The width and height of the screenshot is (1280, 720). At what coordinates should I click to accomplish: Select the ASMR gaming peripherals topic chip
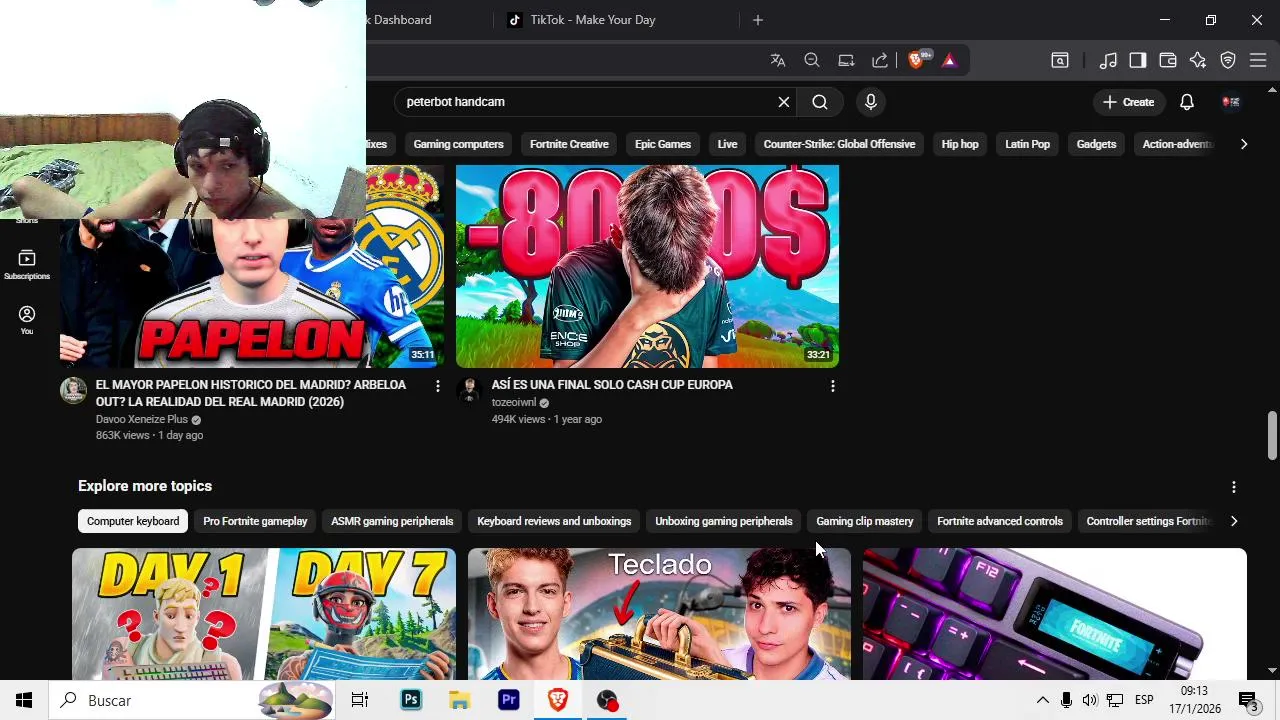click(392, 521)
